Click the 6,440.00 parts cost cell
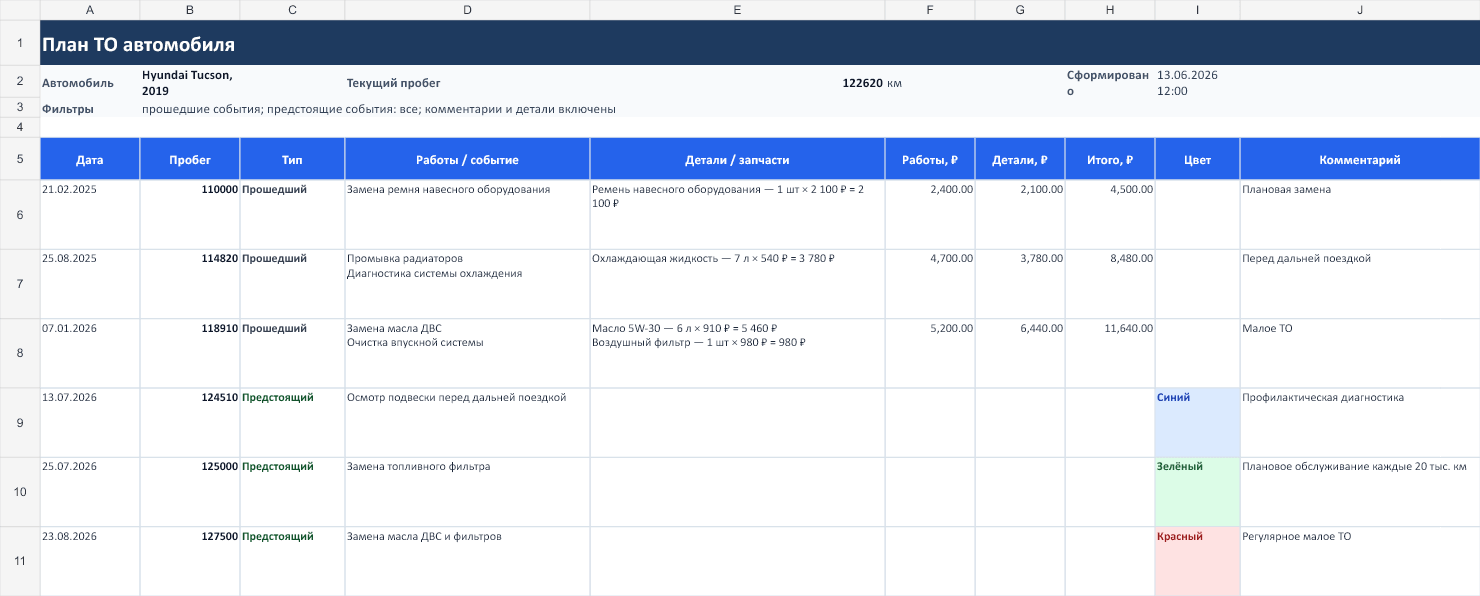The height and width of the screenshot is (596, 1480). tap(1020, 354)
